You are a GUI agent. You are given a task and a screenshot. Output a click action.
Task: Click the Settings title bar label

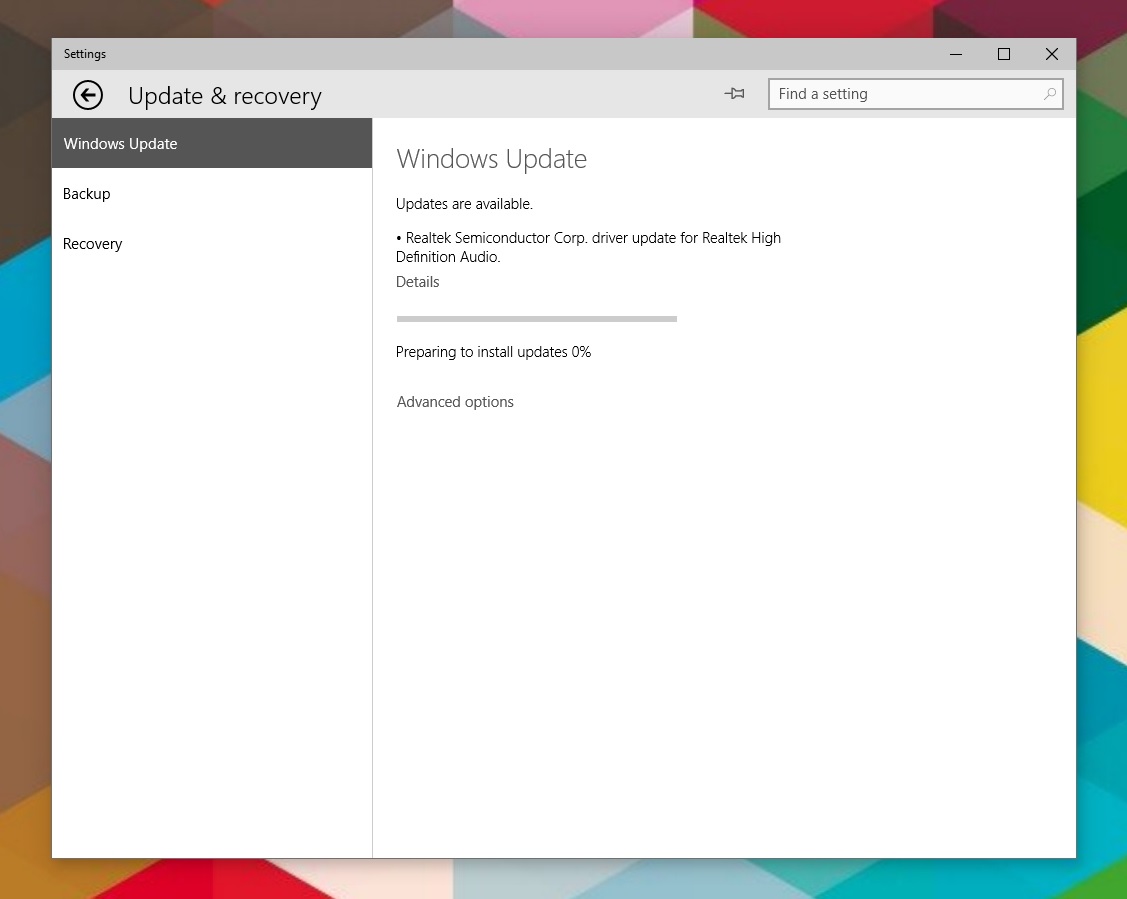(x=85, y=54)
